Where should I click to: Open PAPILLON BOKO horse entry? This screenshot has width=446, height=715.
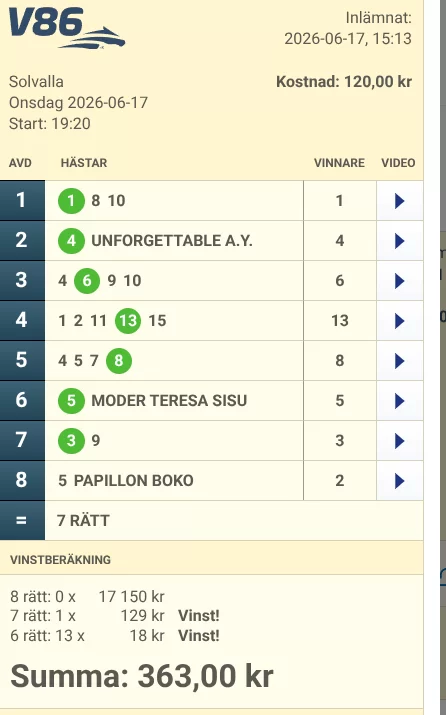134,481
